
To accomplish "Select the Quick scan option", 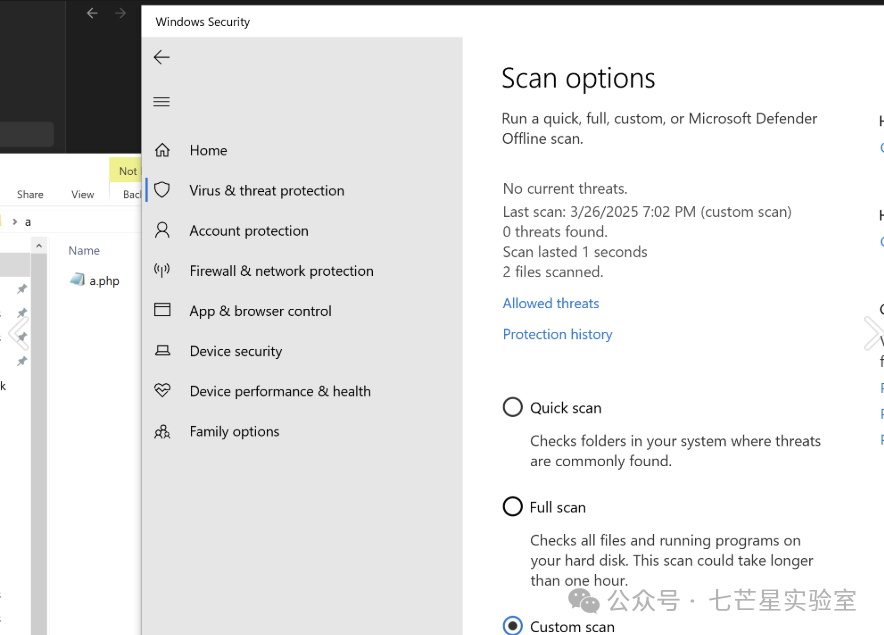I will (x=513, y=407).
